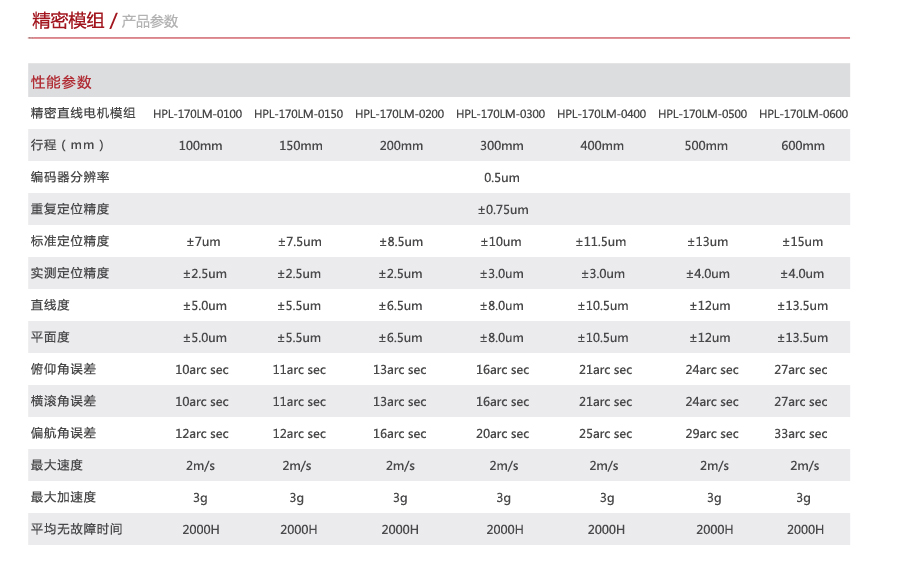The width and height of the screenshot is (899, 572).
Task: Click the ±11.5um standard accuracy value
Action: tap(601, 242)
